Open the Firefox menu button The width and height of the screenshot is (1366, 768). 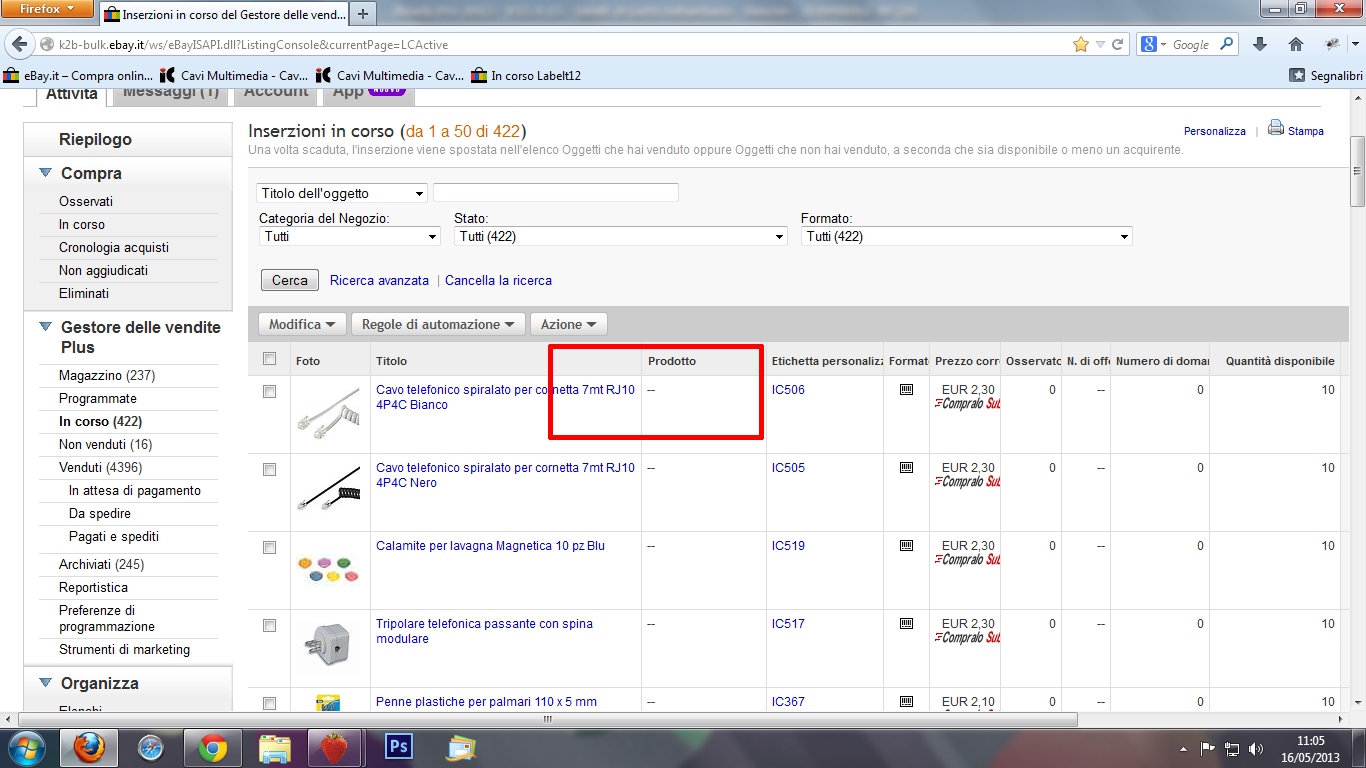click(x=46, y=9)
